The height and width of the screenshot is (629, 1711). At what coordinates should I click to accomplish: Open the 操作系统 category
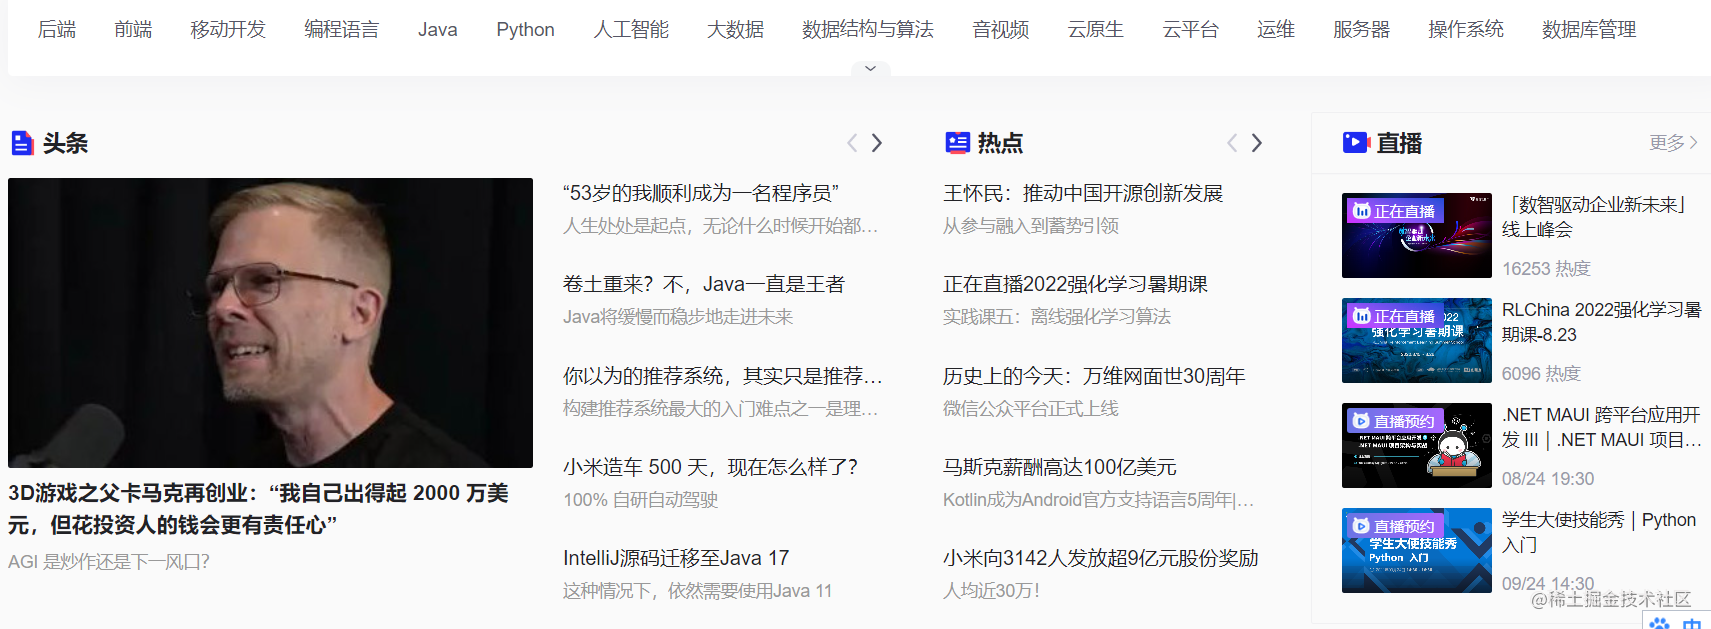click(x=1466, y=30)
